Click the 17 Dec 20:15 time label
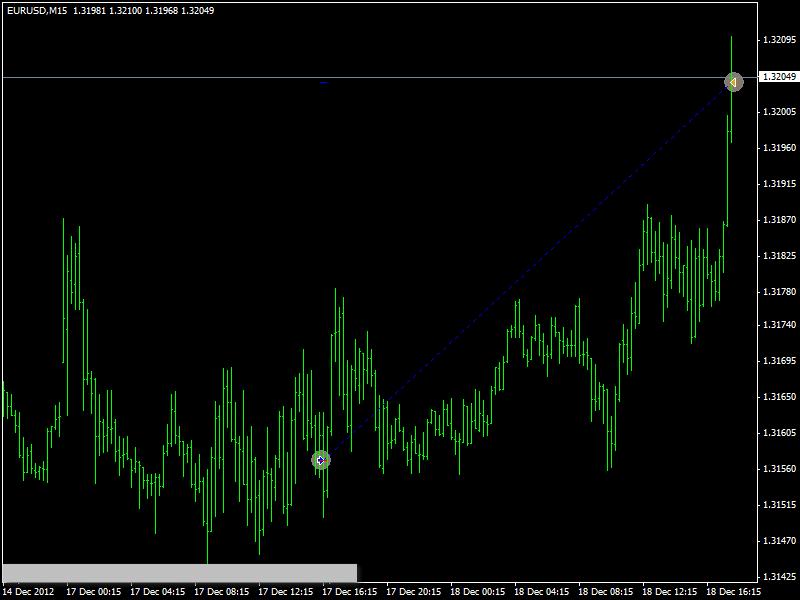 (414, 592)
